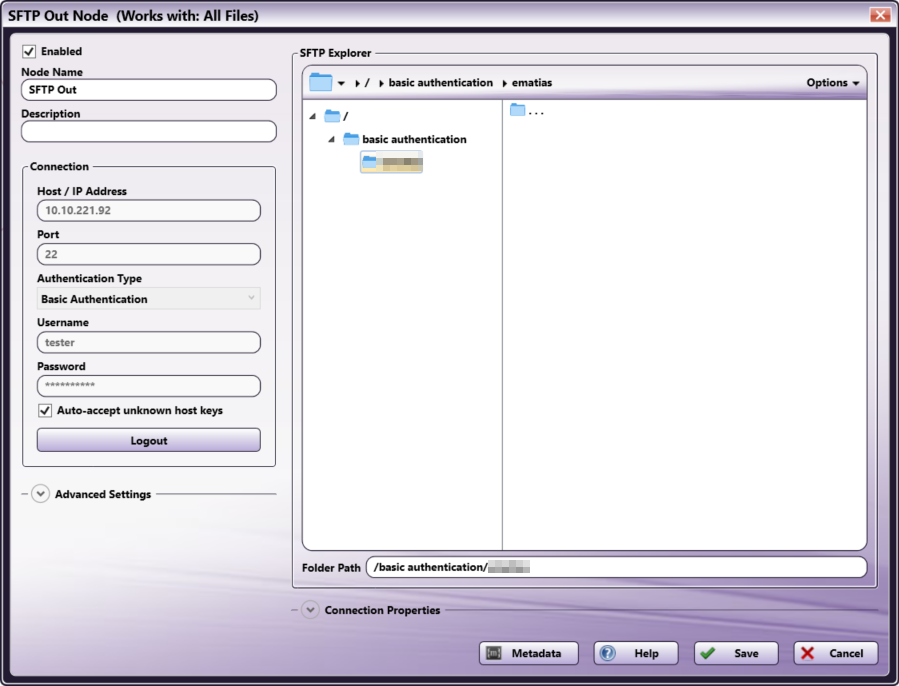Image resolution: width=899 pixels, height=686 pixels.
Task: Click the red X Cancel icon
Action: click(x=807, y=653)
